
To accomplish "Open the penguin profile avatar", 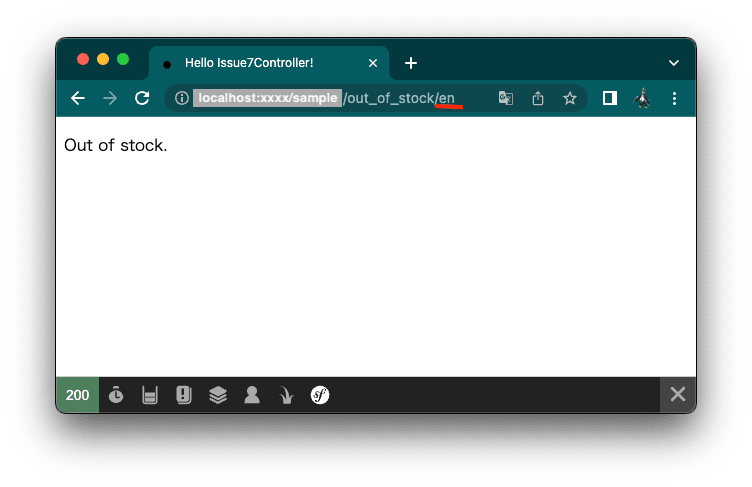I will [642, 98].
